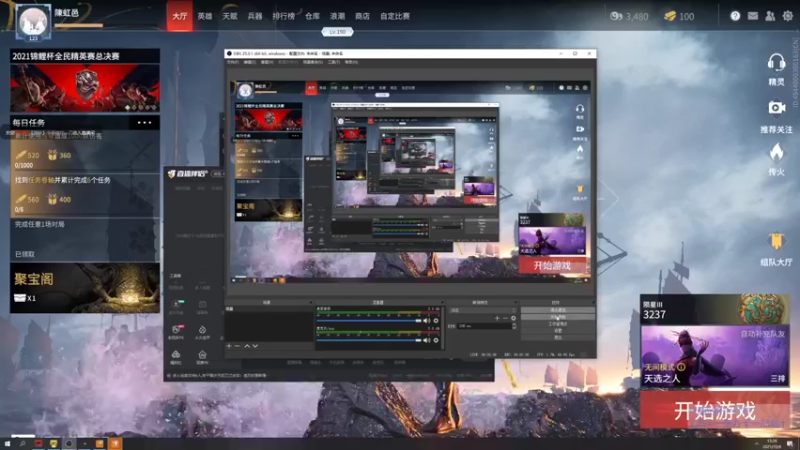Image resolution: width=800 pixels, height=450 pixels.
Task: Open the 工具(T) menu in OBS
Action: [334, 62]
